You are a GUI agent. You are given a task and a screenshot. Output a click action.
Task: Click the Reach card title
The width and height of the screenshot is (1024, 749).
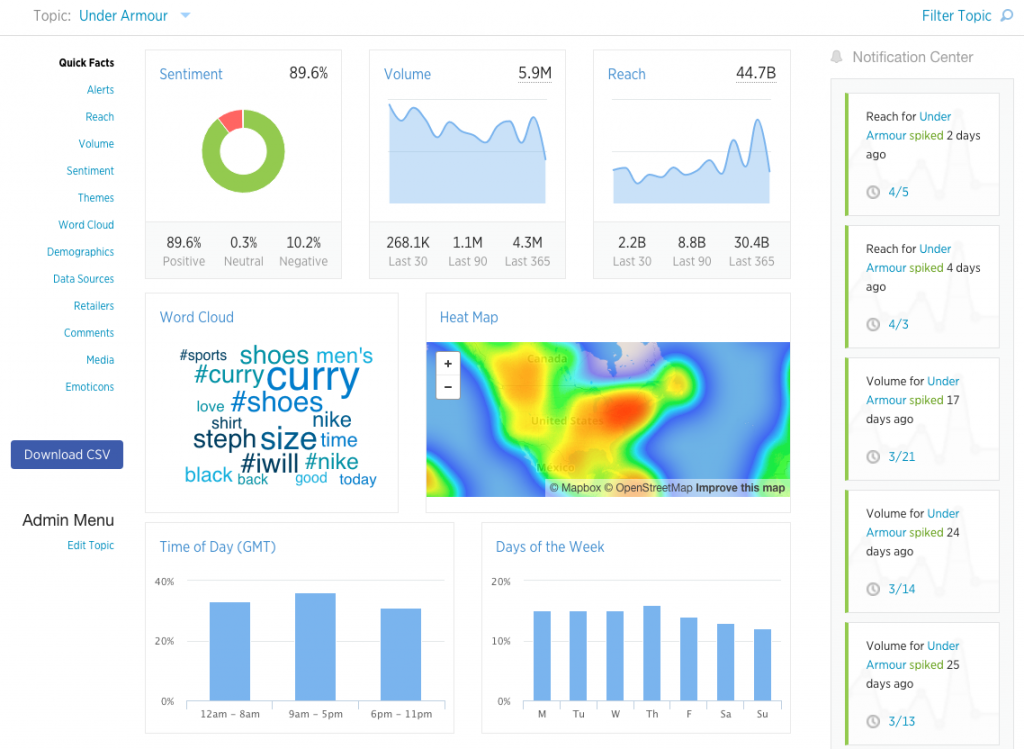point(627,74)
